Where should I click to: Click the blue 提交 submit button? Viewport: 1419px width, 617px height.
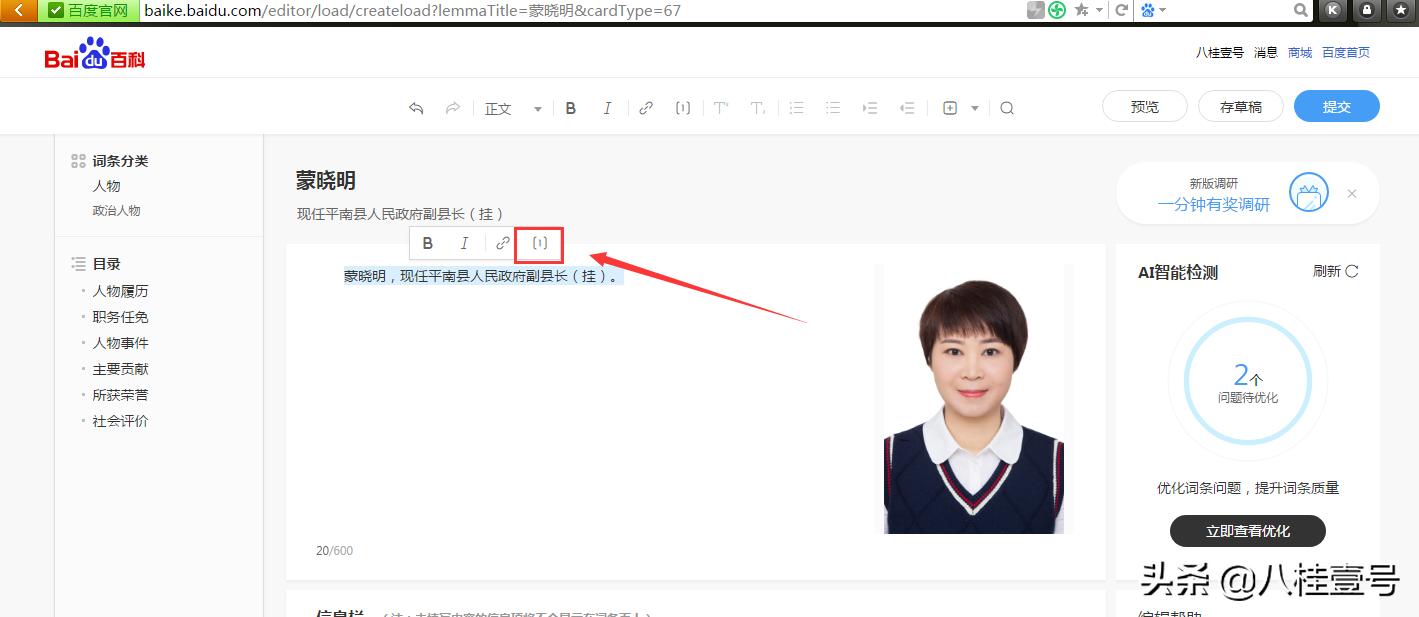pyautogui.click(x=1336, y=105)
